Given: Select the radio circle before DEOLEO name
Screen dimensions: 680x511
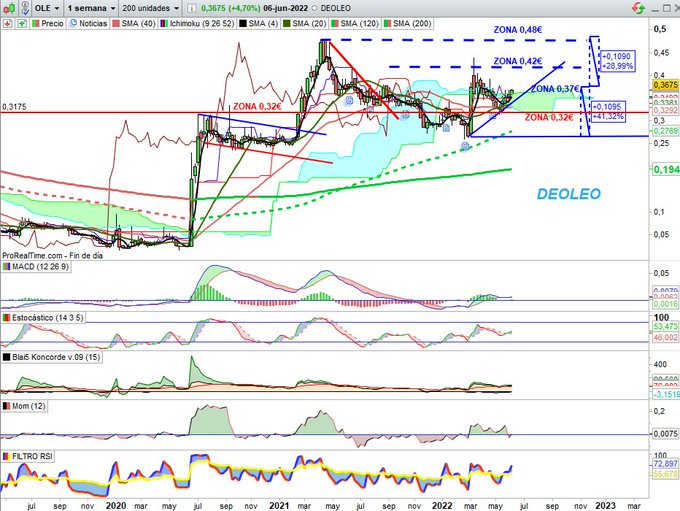Looking at the screenshot, I should pos(314,8).
